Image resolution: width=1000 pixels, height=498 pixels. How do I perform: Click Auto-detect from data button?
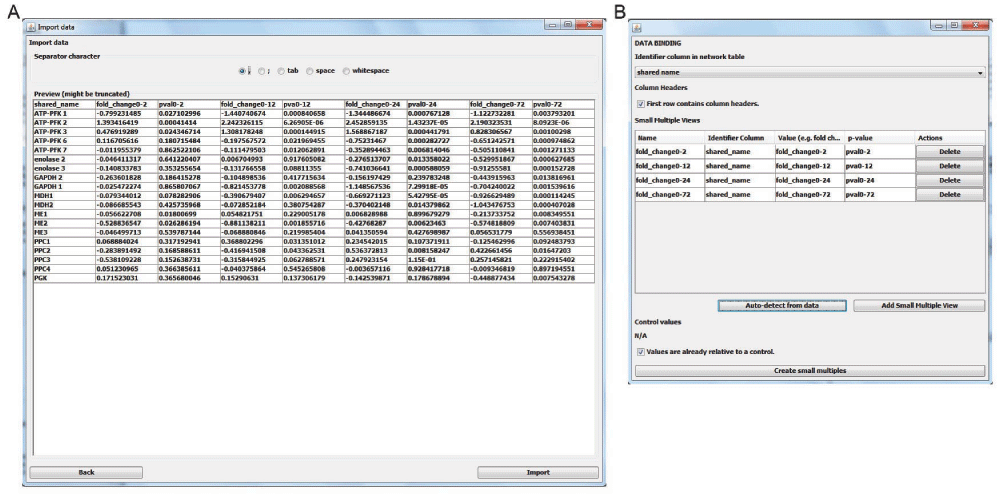[782, 305]
